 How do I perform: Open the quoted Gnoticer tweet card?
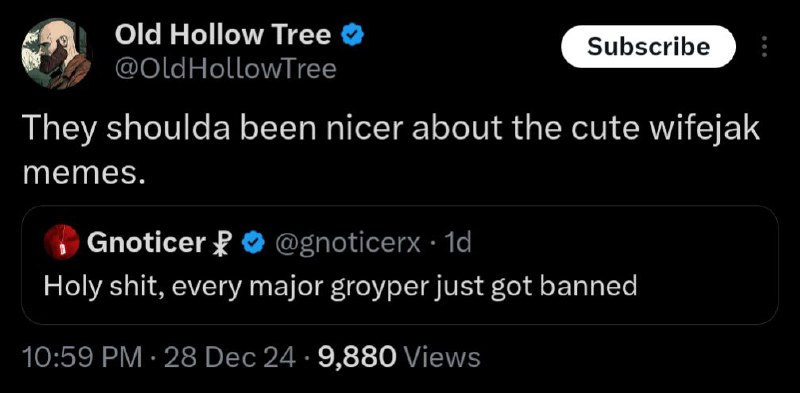tap(400, 264)
